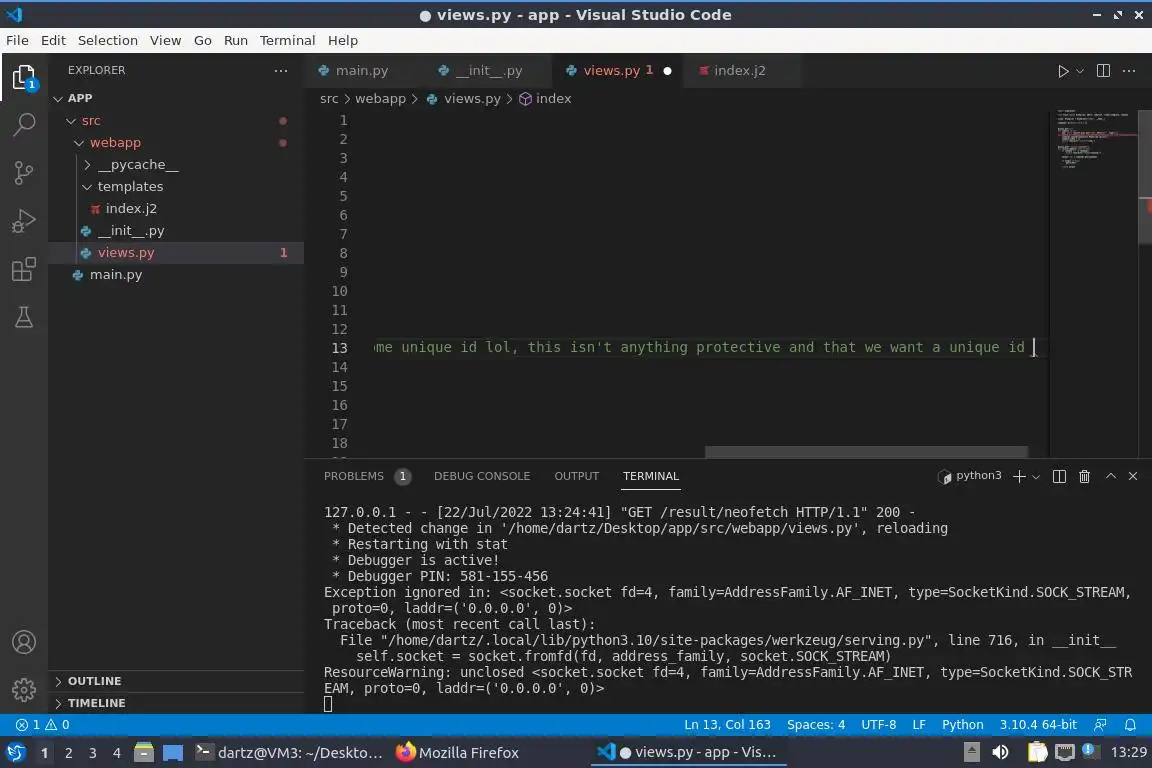Click the editor horizontal scrollbar

tap(866, 452)
